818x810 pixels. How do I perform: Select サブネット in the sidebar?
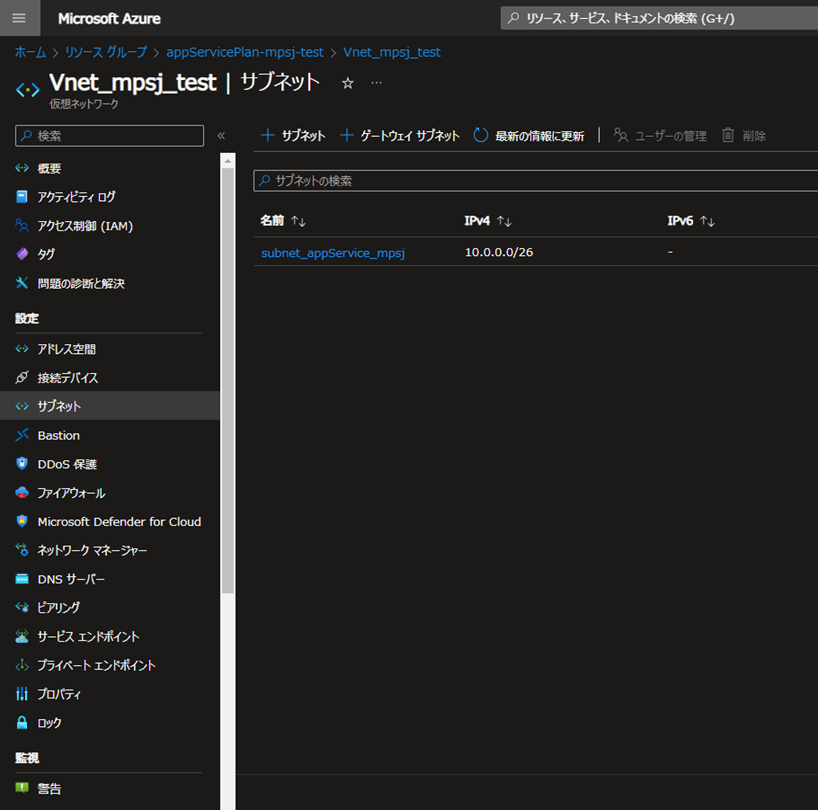[x=110, y=406]
